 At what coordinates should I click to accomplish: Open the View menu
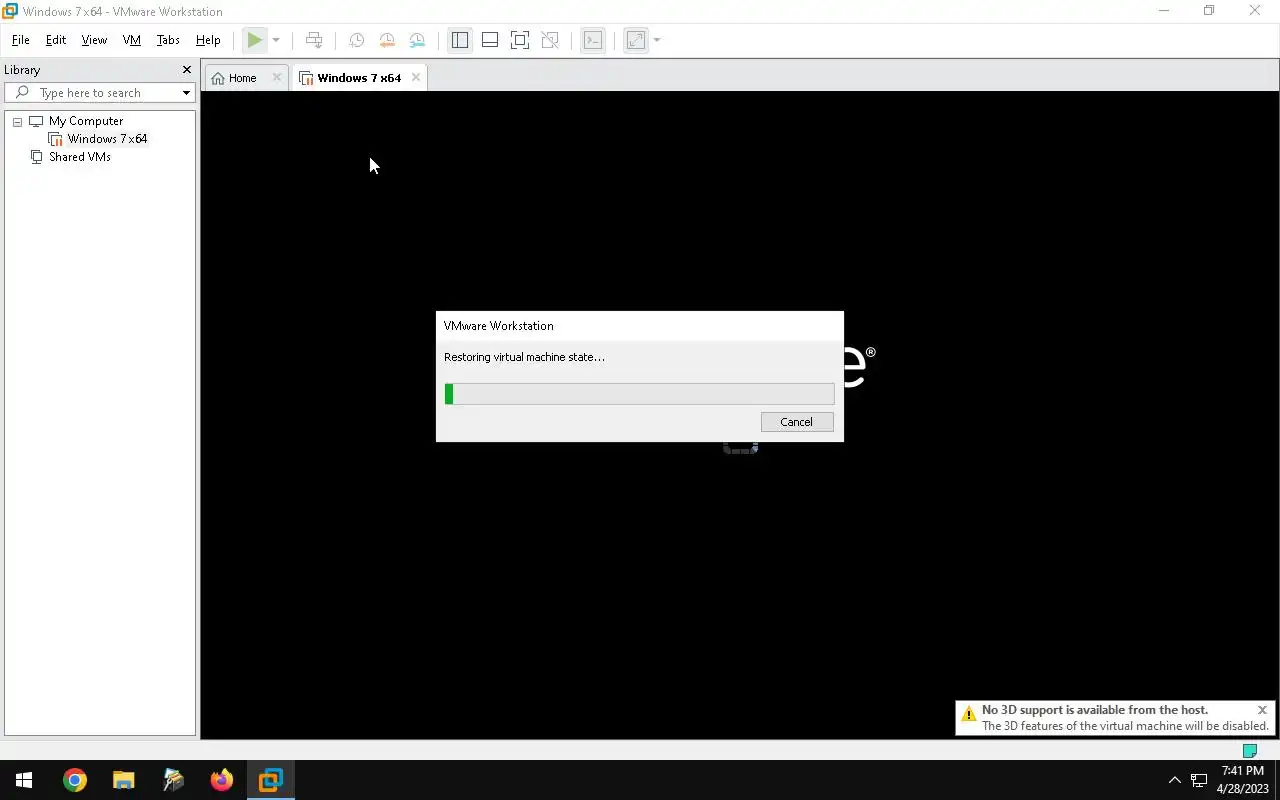click(x=94, y=40)
